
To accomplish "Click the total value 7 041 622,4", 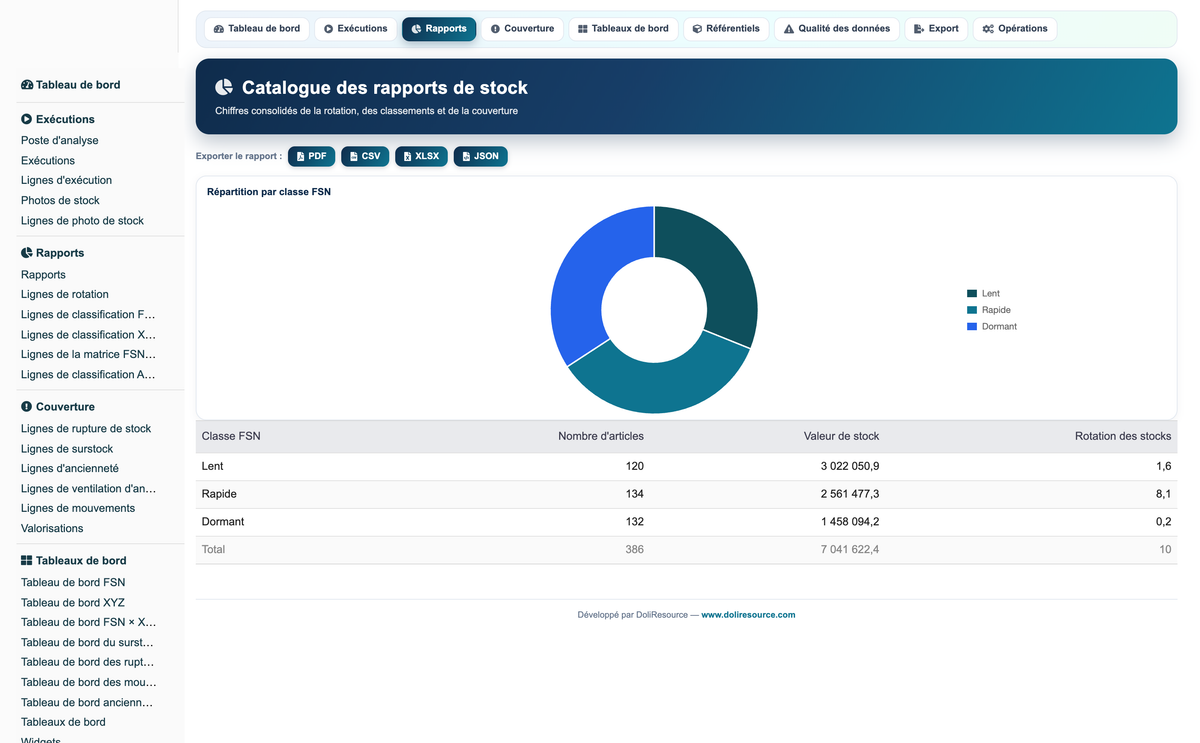I will click(850, 550).
